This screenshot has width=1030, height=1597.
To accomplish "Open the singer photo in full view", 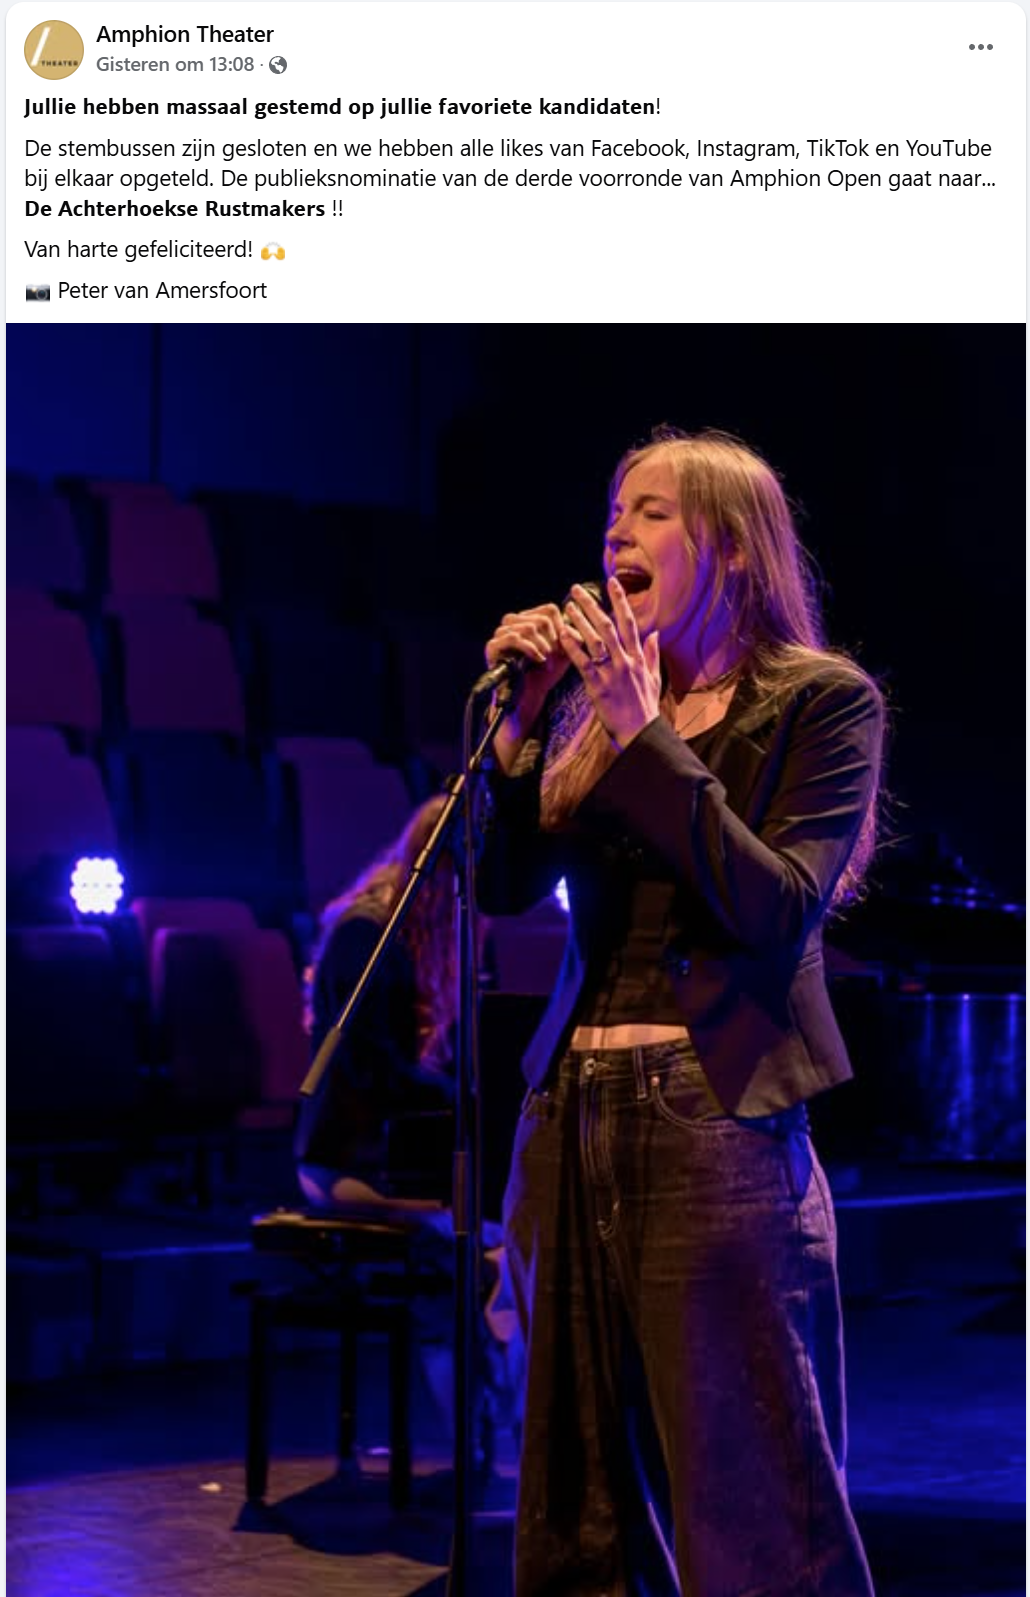I will pos(516,960).
